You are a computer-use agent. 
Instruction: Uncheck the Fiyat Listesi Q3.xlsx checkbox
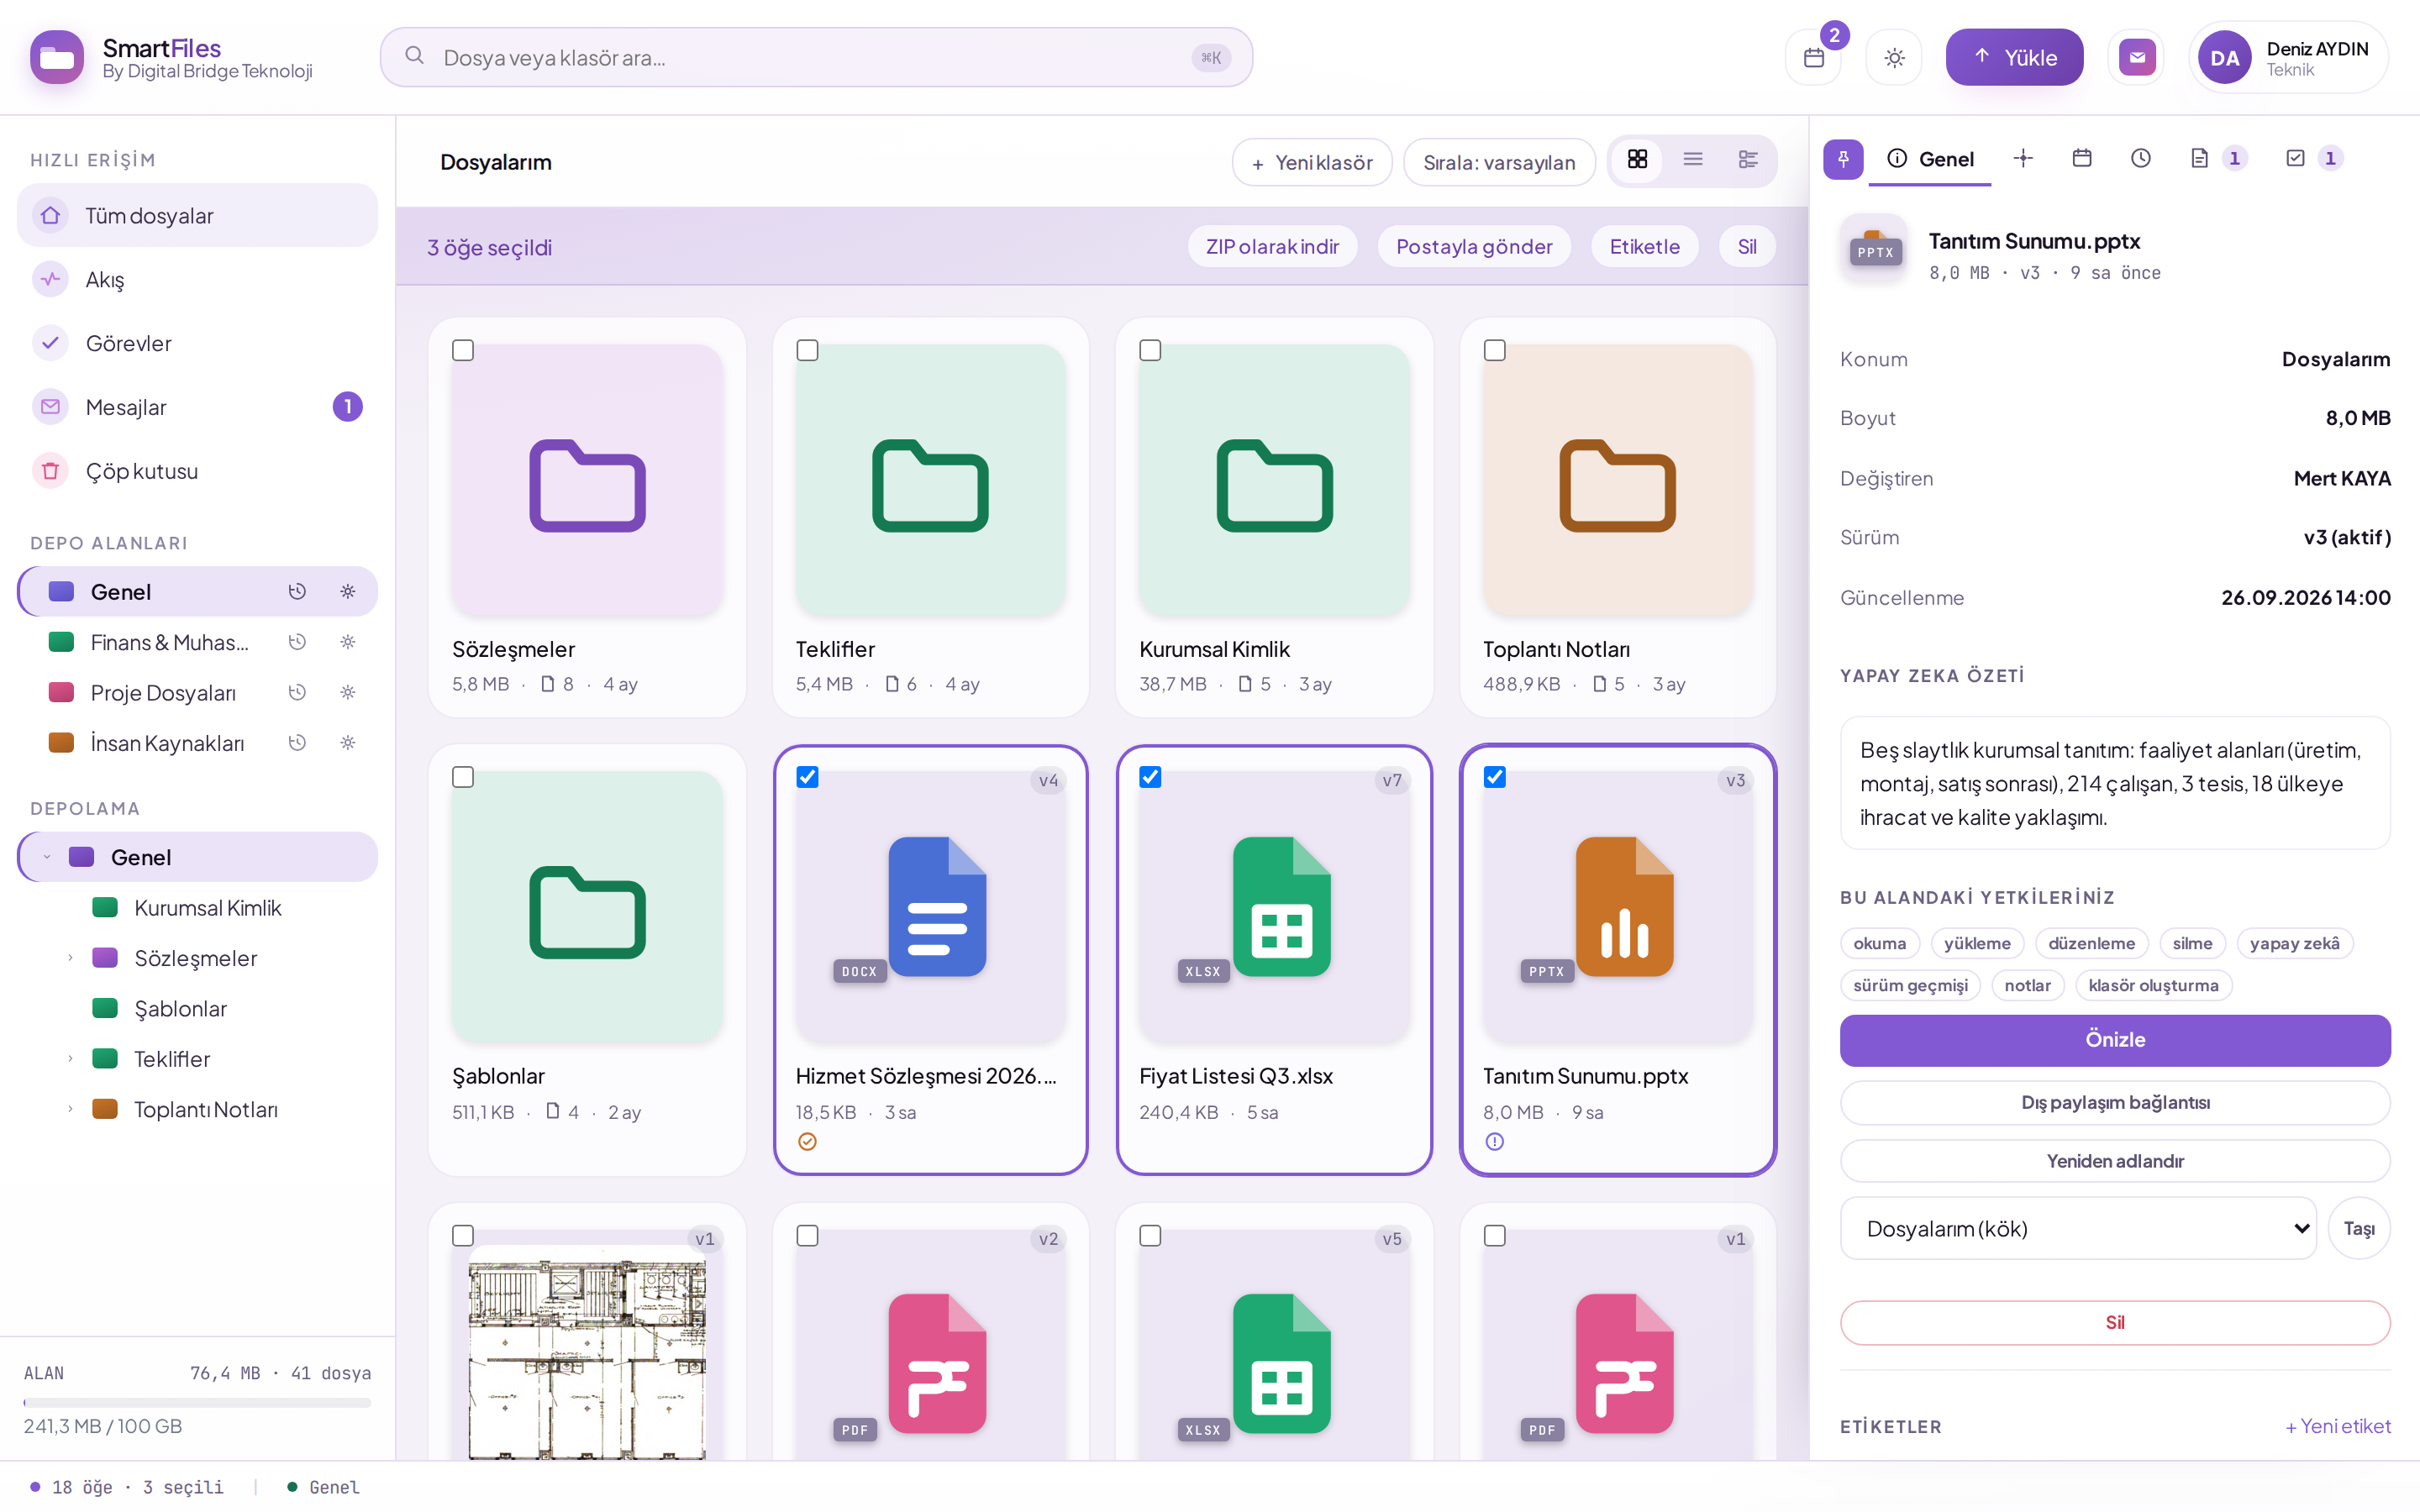click(x=1150, y=777)
